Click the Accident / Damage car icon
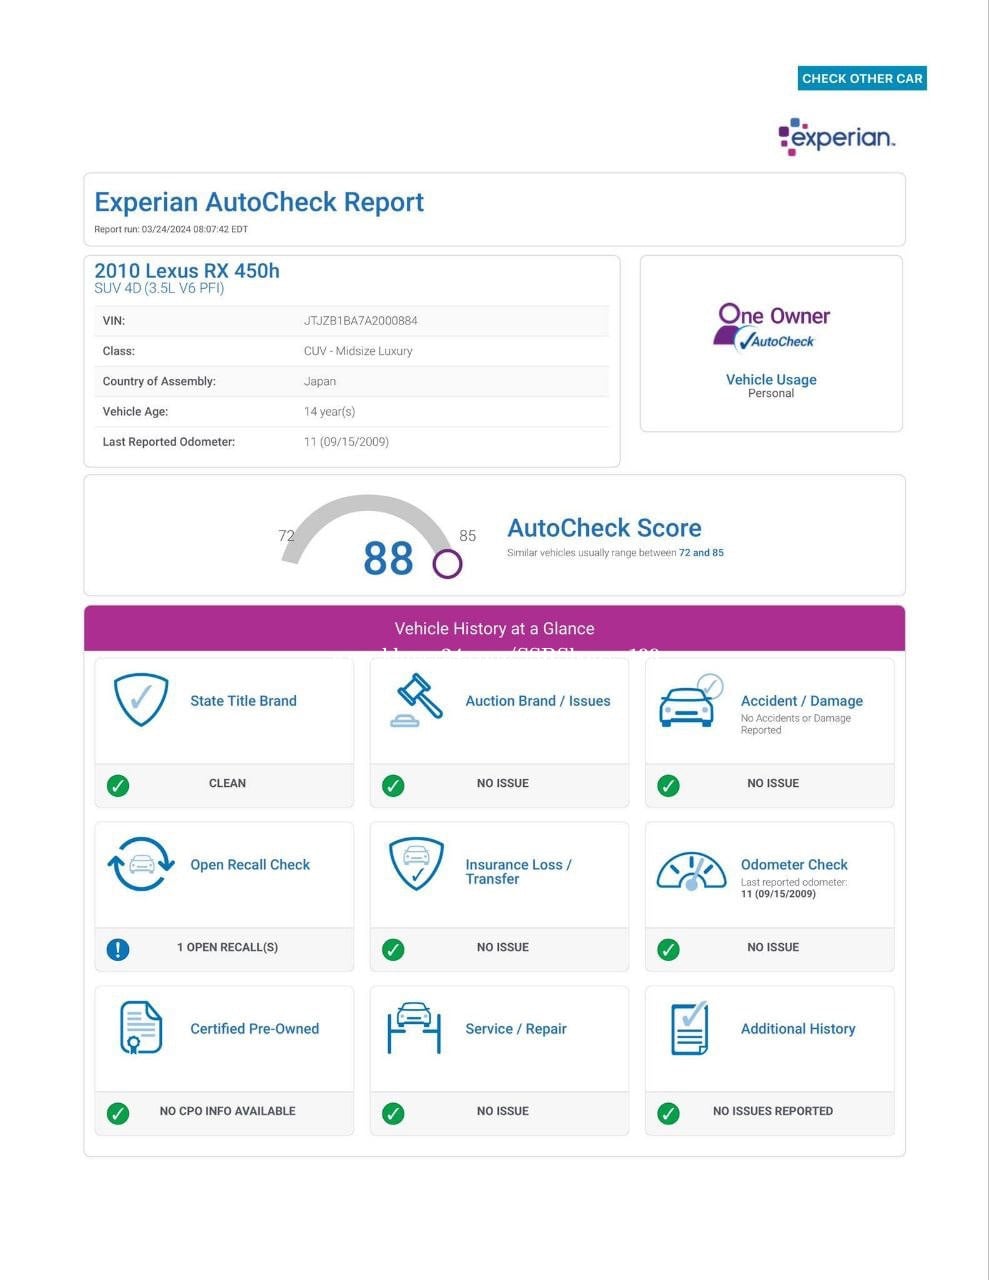 point(689,700)
